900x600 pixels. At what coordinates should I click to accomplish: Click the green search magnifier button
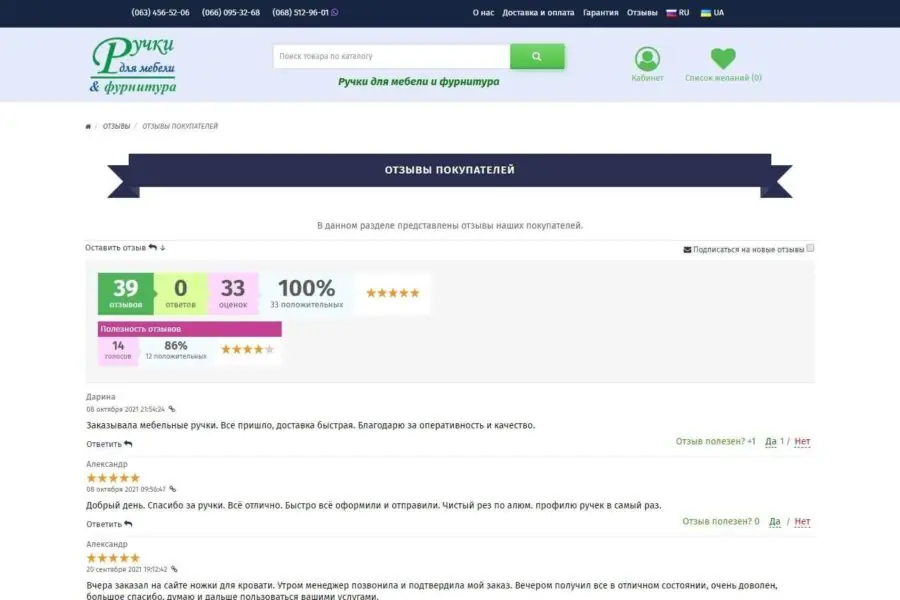537,57
